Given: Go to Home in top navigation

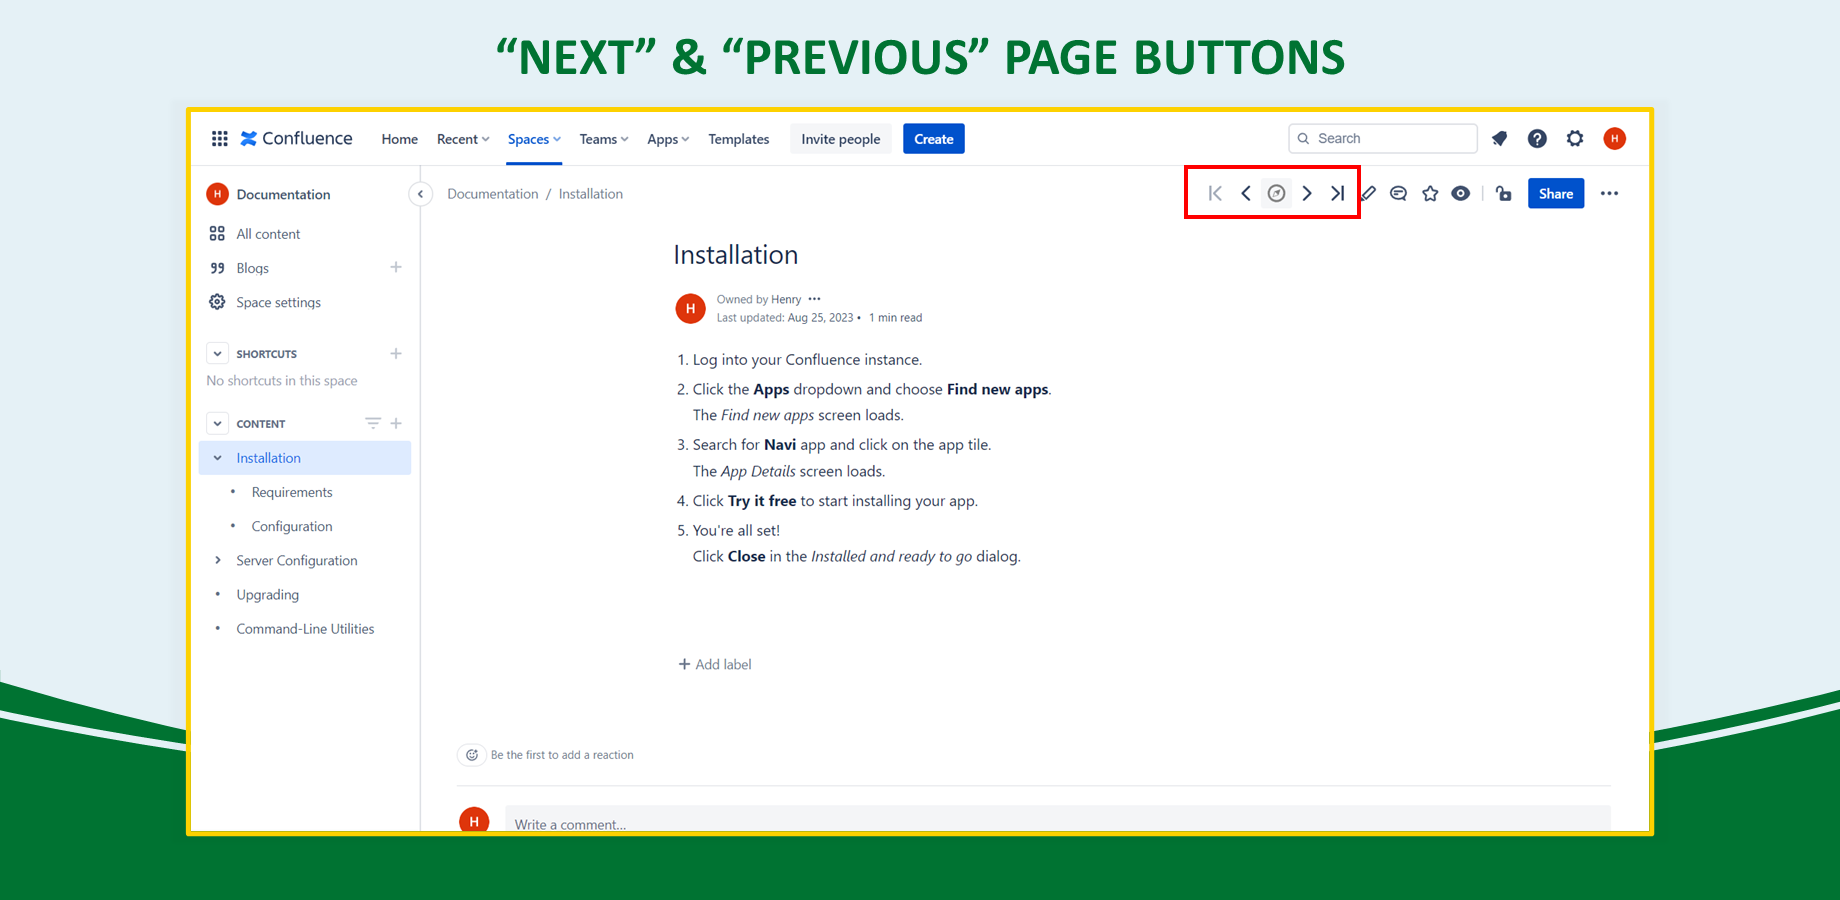Looking at the screenshot, I should (x=399, y=139).
